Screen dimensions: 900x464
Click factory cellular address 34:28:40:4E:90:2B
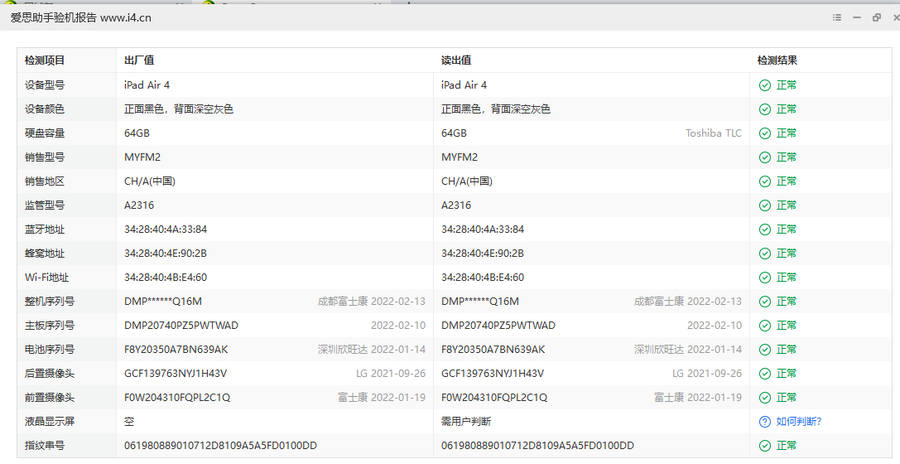point(165,253)
